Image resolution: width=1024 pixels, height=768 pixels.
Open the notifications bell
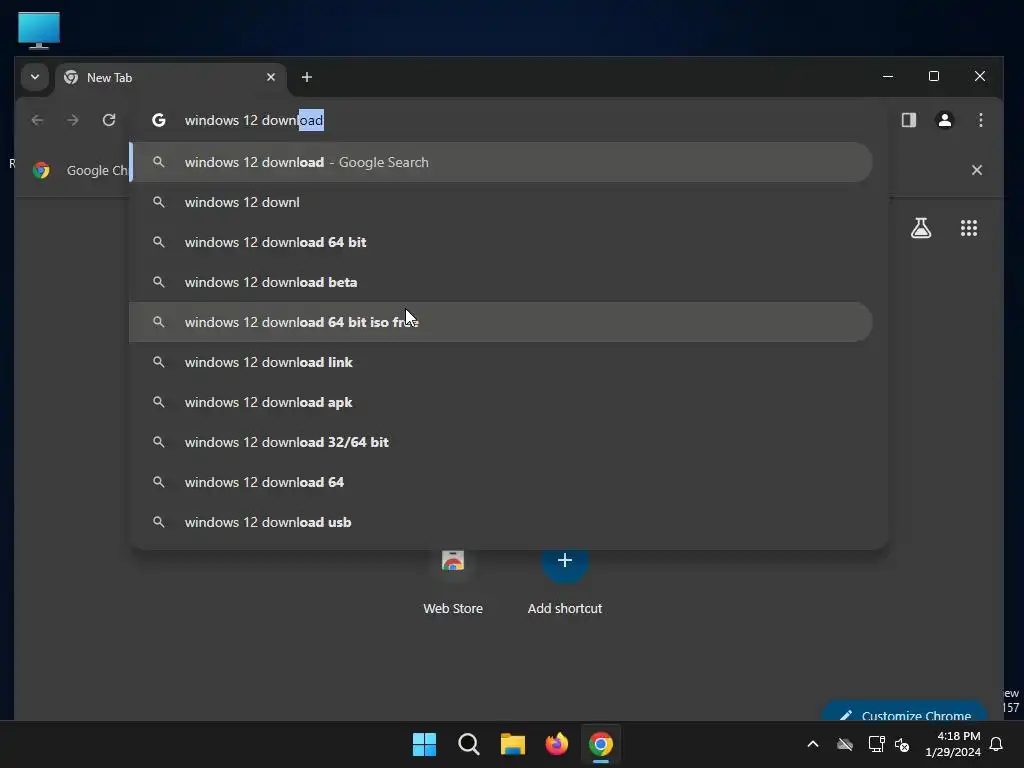click(x=997, y=744)
